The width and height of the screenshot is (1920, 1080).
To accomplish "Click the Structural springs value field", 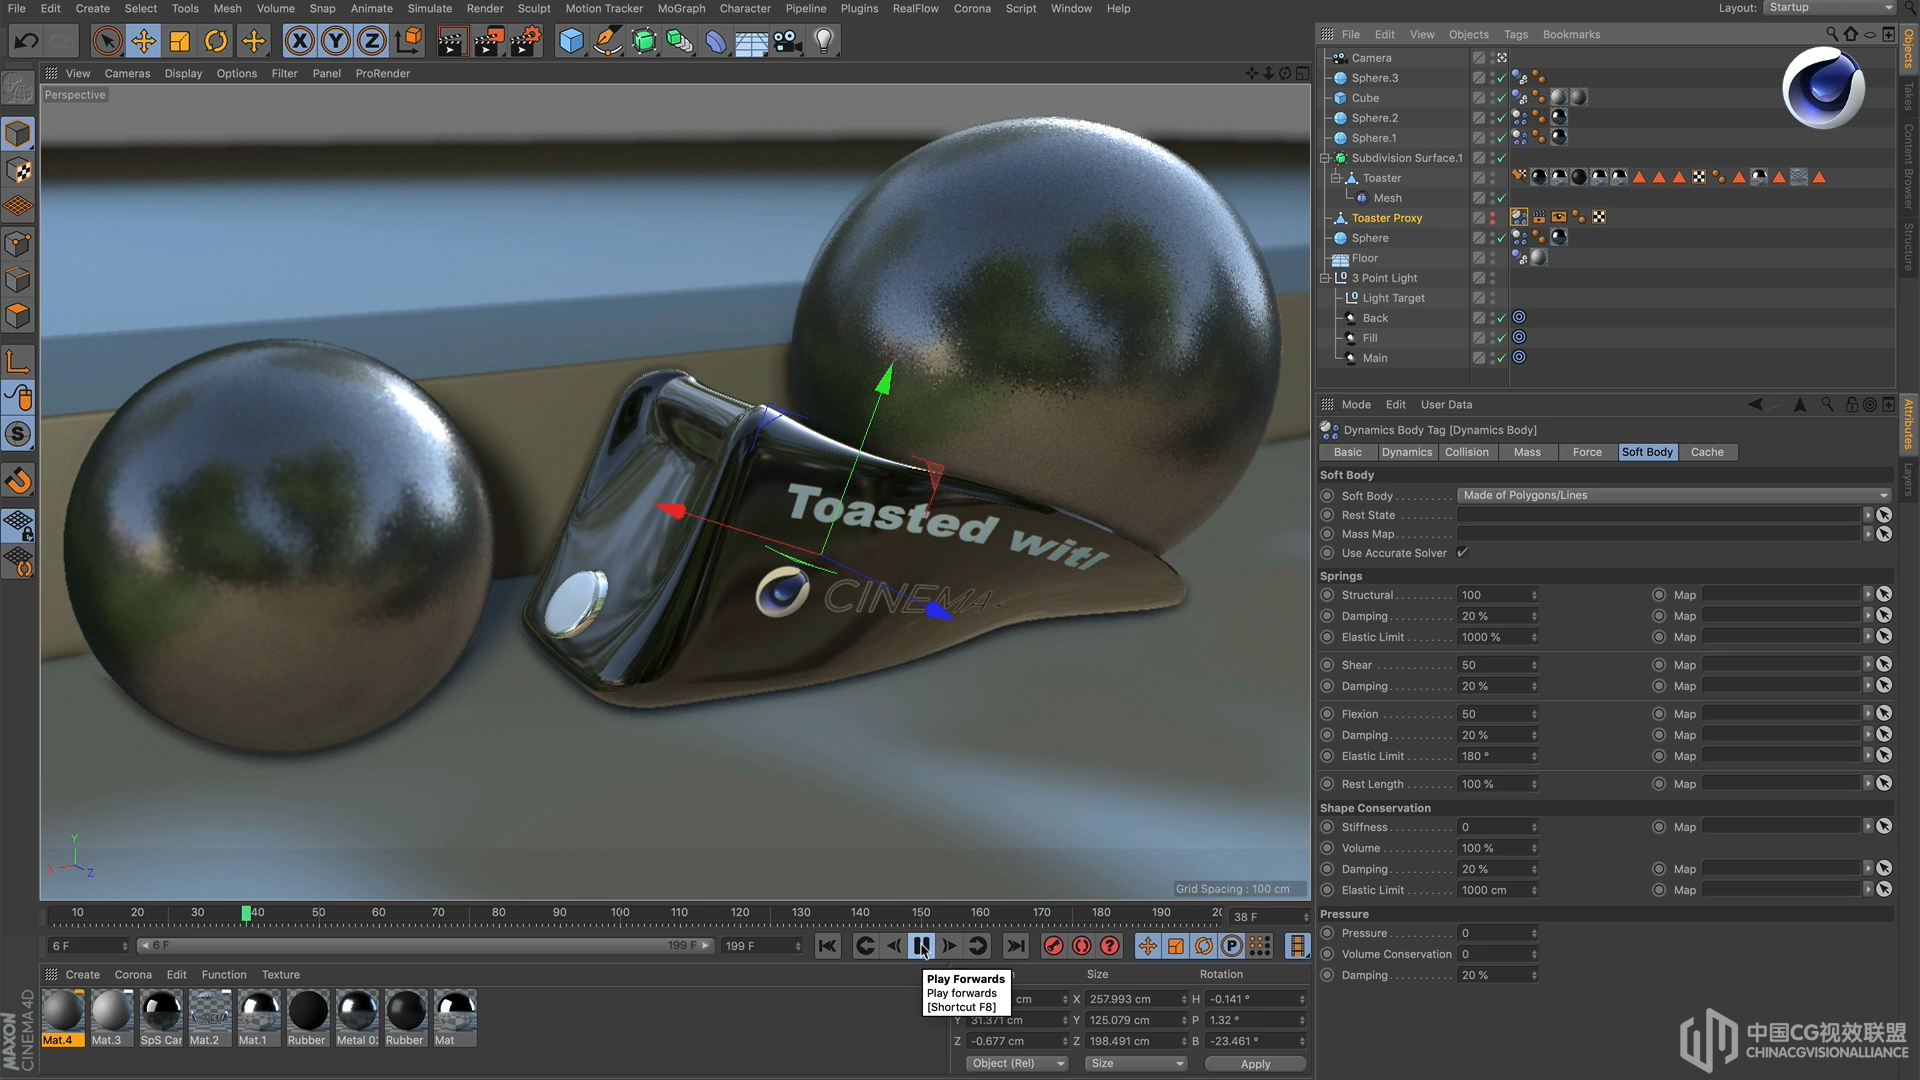I will [1497, 595].
